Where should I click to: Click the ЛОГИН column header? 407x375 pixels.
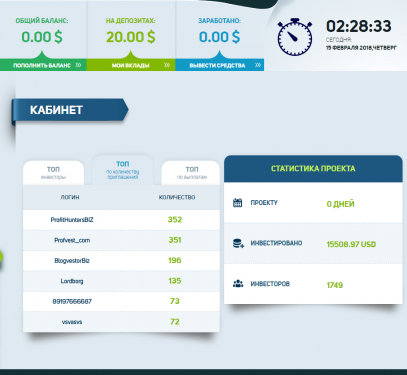[70, 197]
